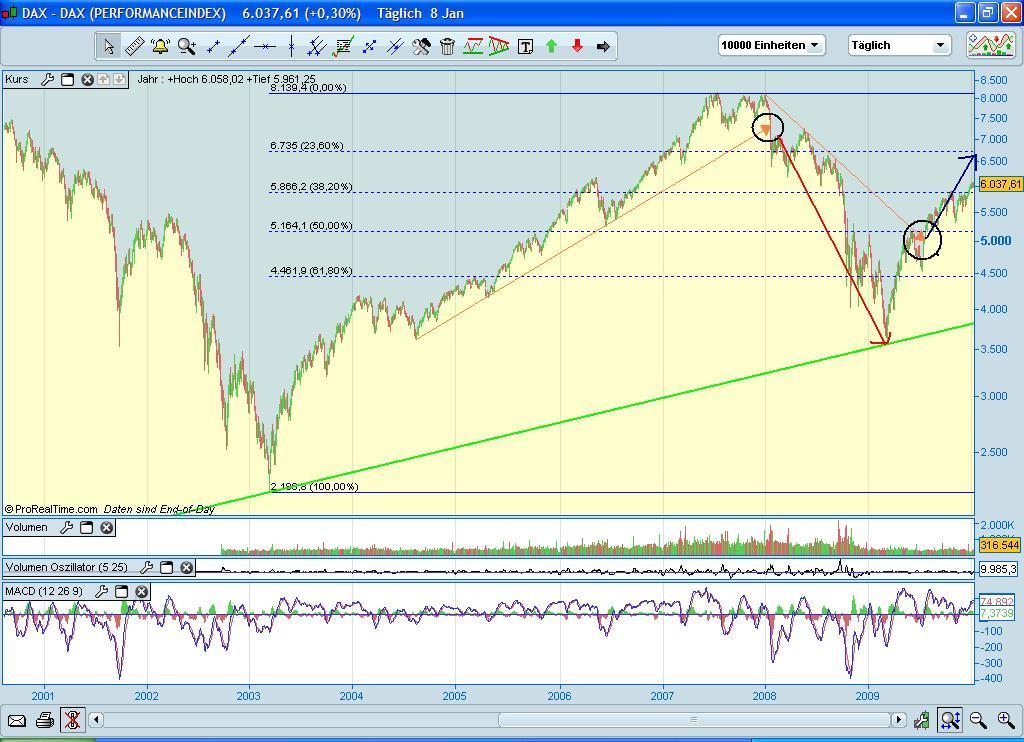Open Kurs panel settings with its wrench icon
The image size is (1024, 742).
tap(46, 79)
